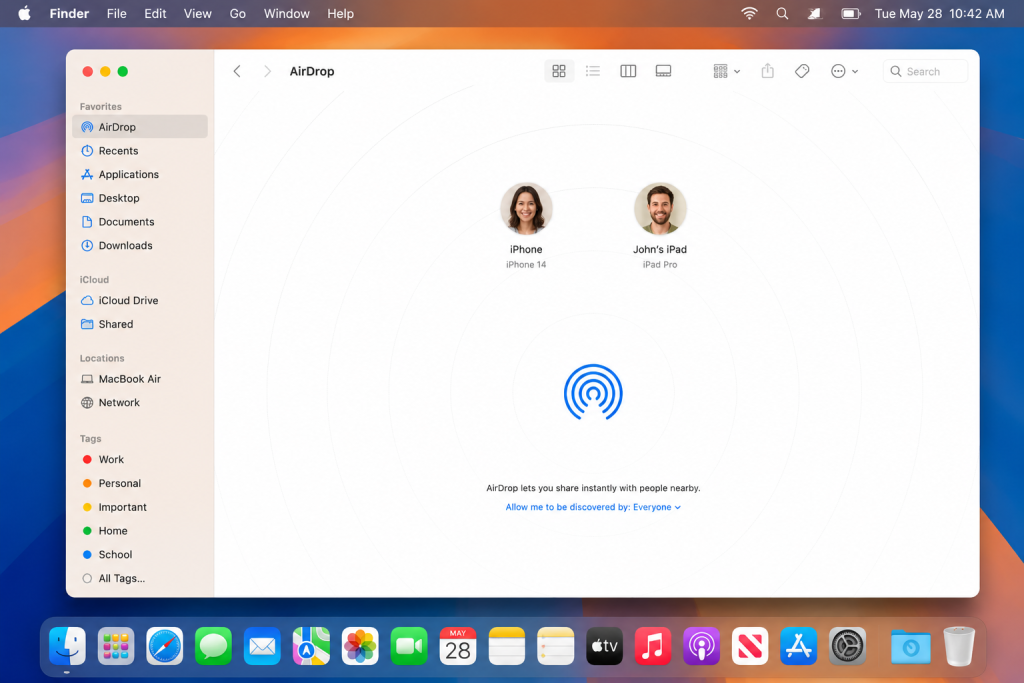The width and height of the screenshot is (1024, 683).
Task: Click the blue AirDrop radar icon
Action: click(x=593, y=392)
